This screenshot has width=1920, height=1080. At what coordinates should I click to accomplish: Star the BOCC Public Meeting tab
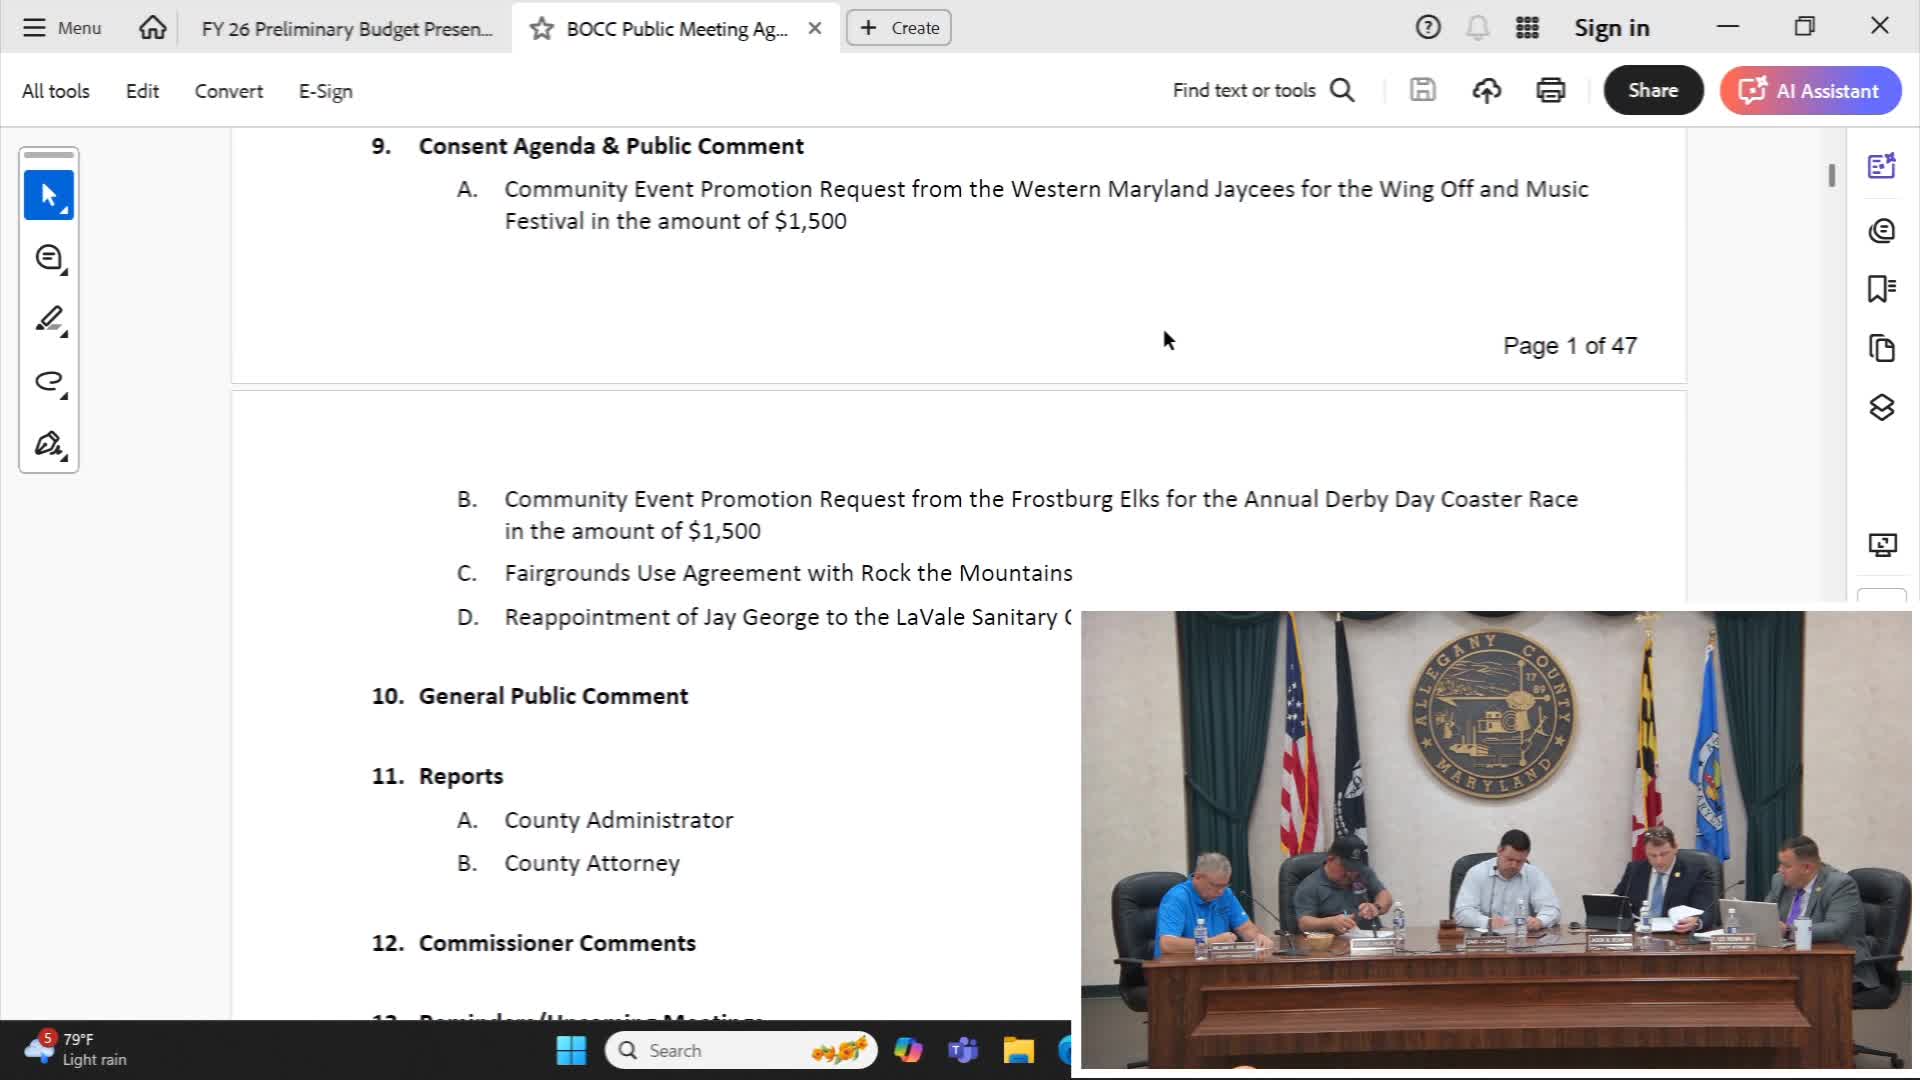pyautogui.click(x=541, y=28)
